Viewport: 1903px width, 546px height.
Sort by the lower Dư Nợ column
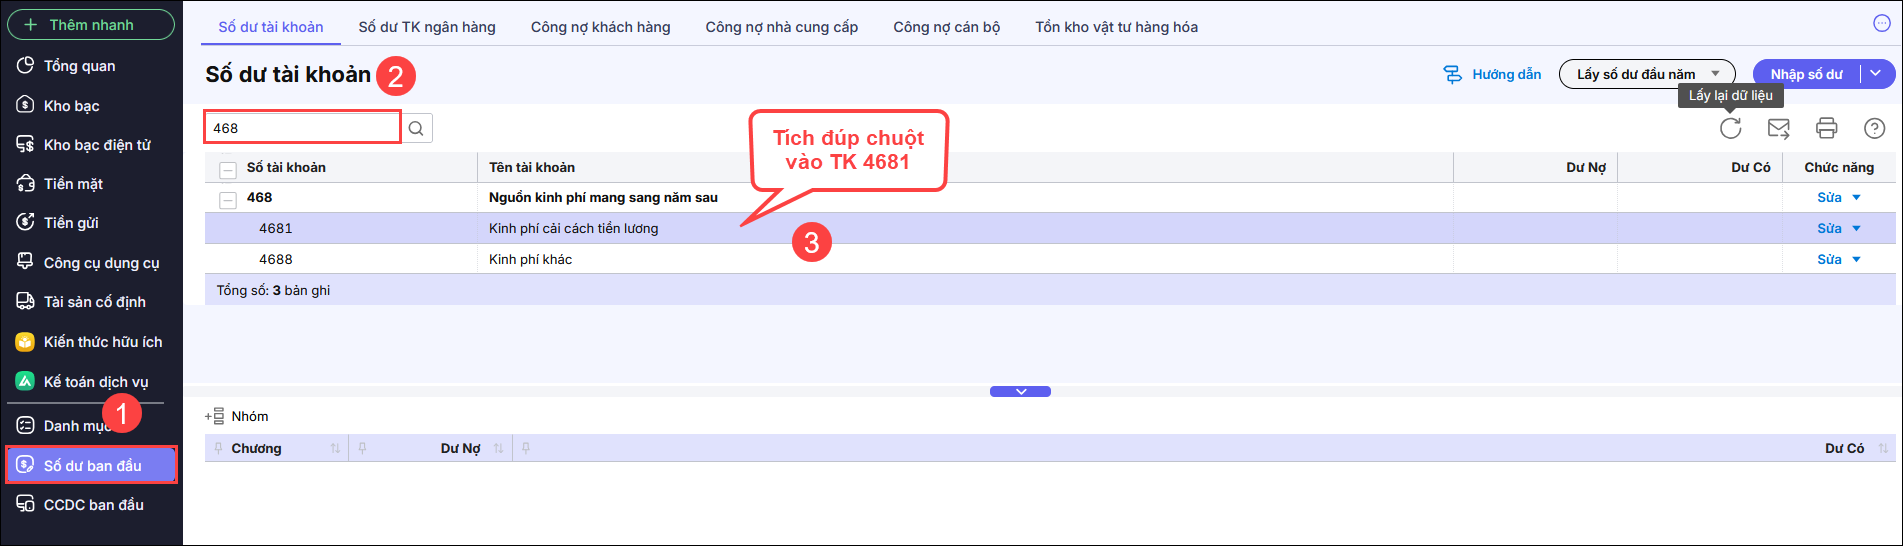tap(498, 449)
